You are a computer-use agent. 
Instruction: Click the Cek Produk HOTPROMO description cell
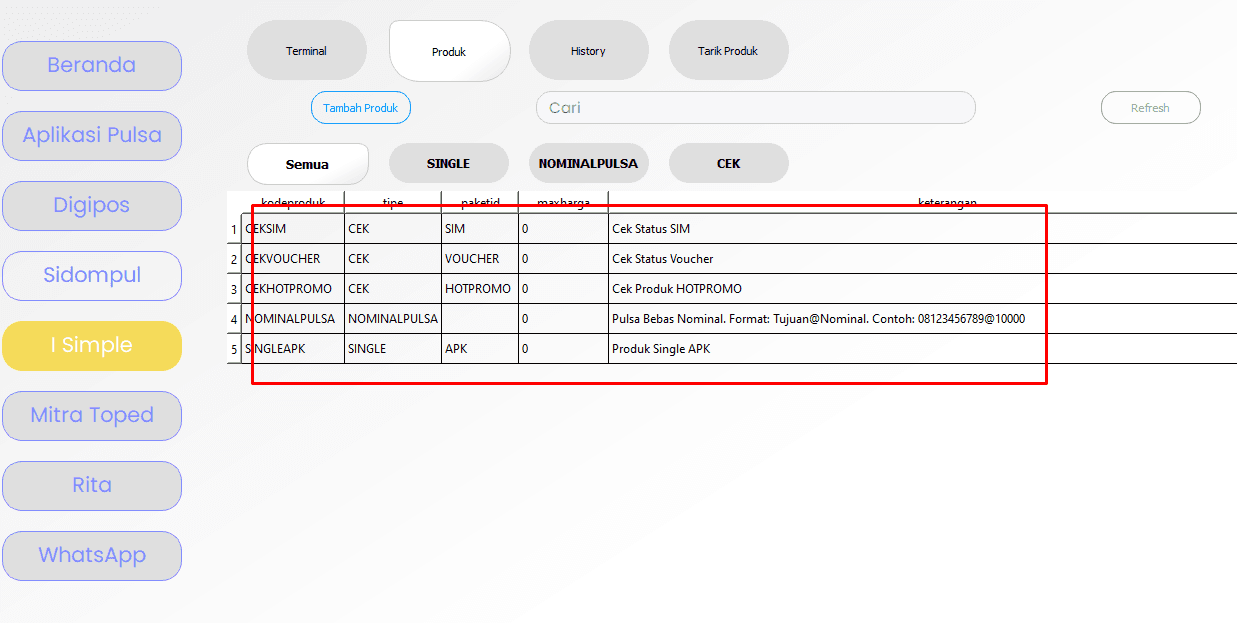click(677, 289)
